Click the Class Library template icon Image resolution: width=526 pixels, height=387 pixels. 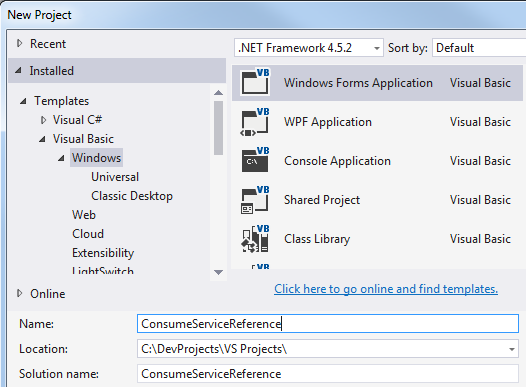(x=255, y=238)
